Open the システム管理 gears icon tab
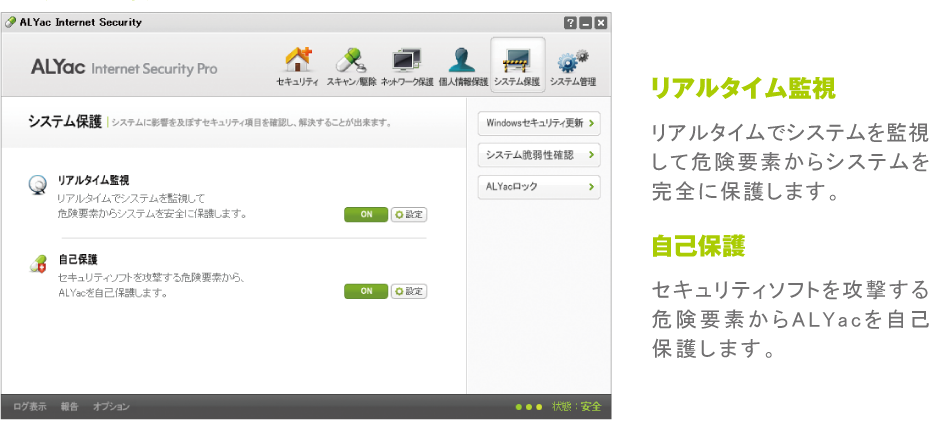The image size is (929, 423). (x=572, y=66)
